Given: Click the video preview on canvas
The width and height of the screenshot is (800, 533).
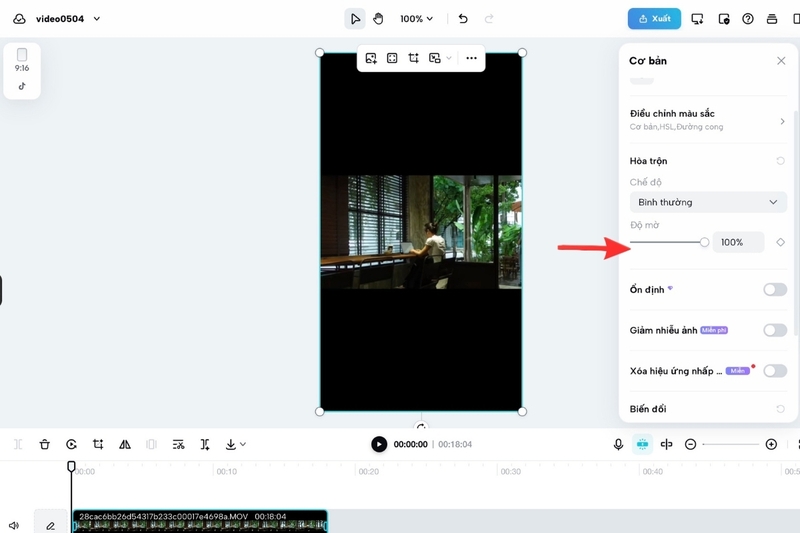Looking at the screenshot, I should 421,232.
